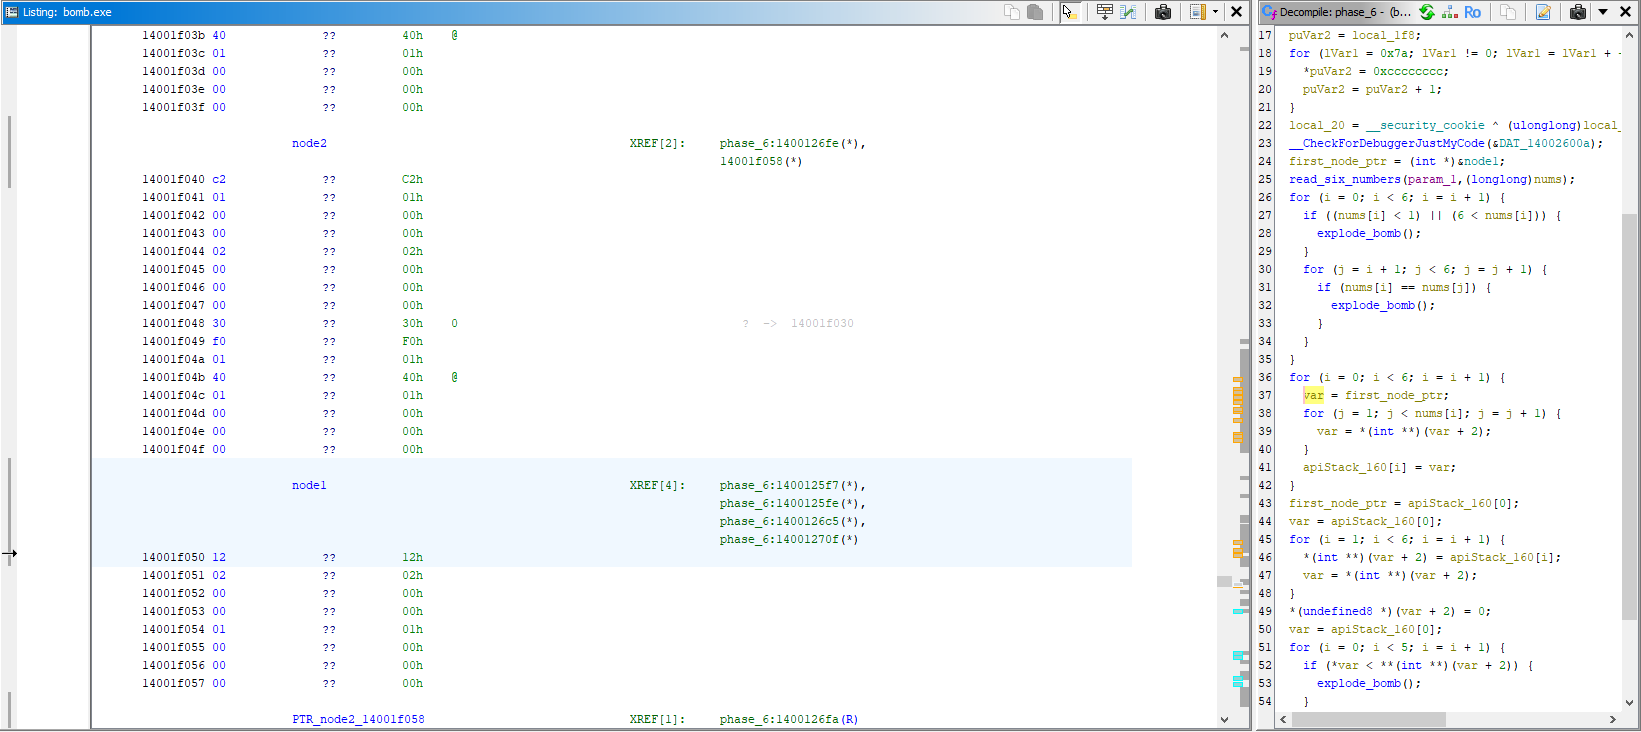Click the phase_6:1400126fe cross-reference for node2
Viewport: 1641px width, 732px height.
tap(789, 143)
